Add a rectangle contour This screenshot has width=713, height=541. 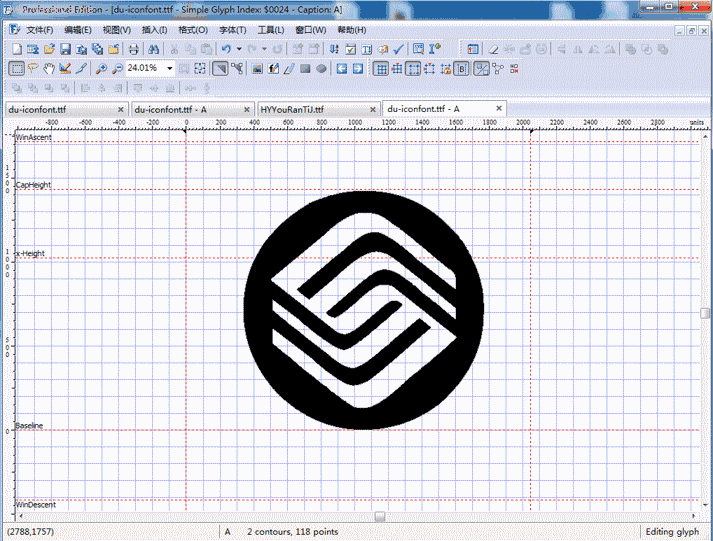(305, 69)
